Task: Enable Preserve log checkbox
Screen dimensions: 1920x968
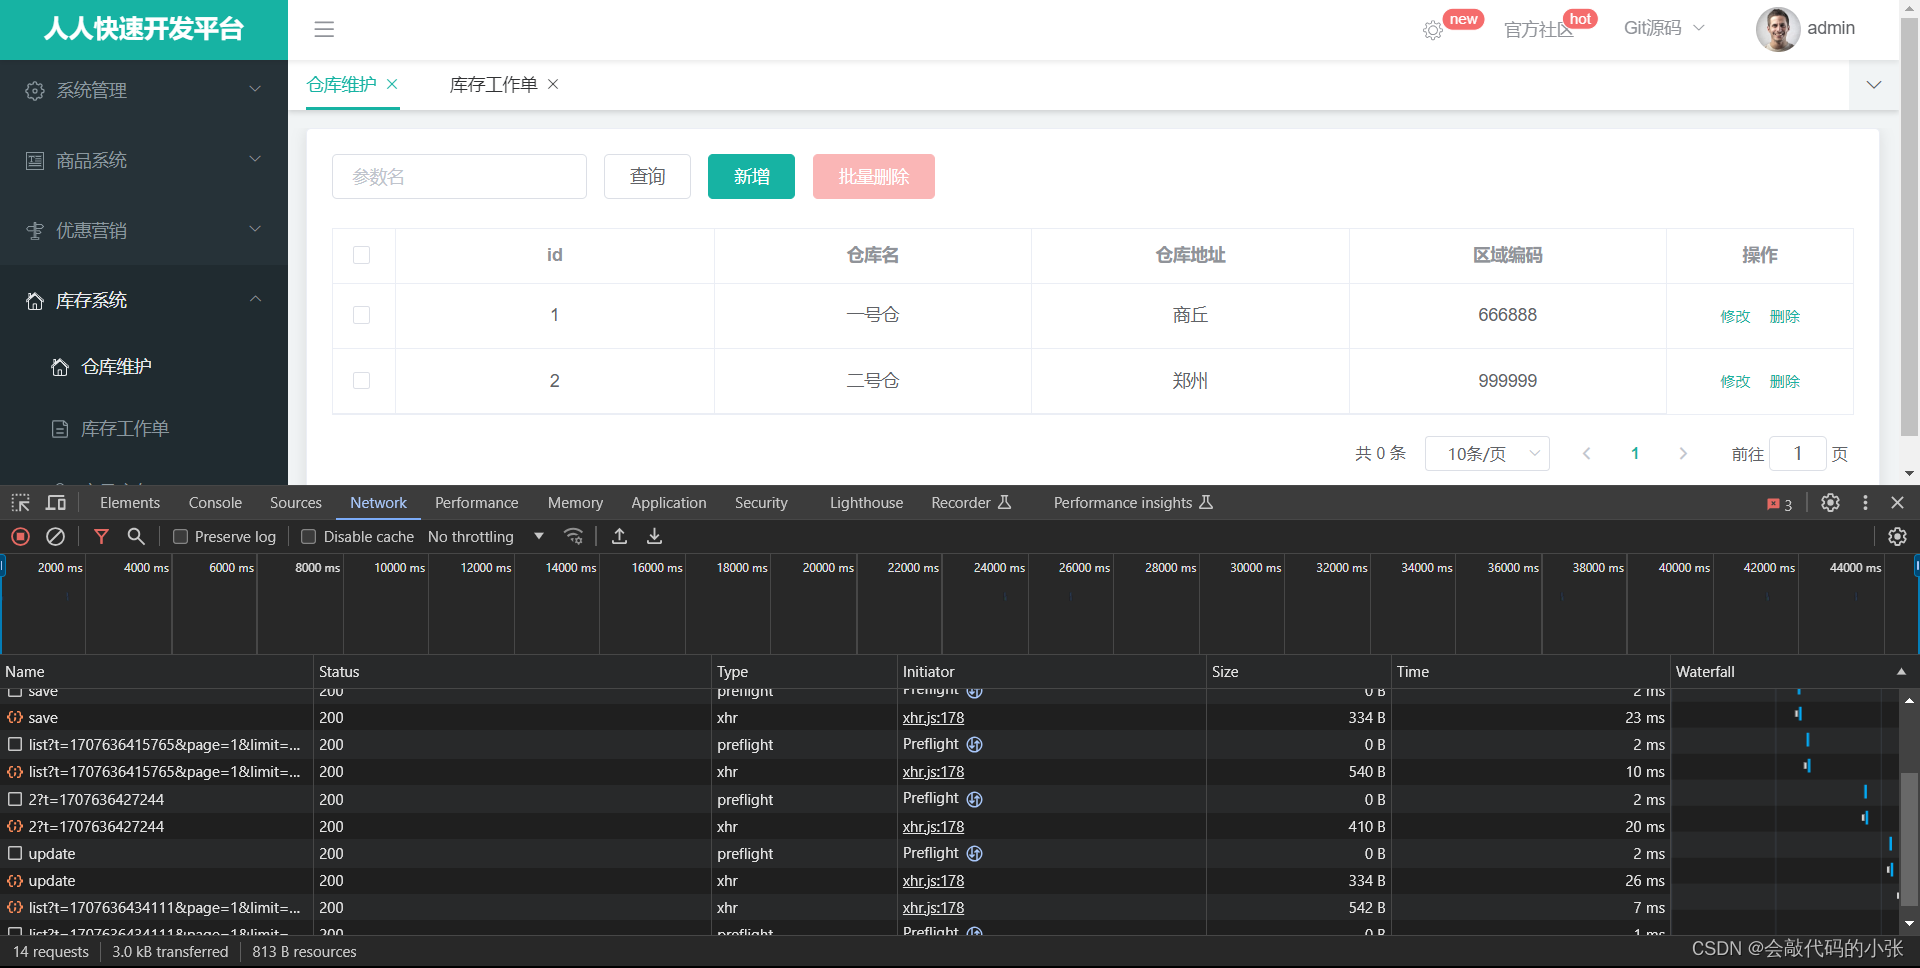Action: (181, 537)
